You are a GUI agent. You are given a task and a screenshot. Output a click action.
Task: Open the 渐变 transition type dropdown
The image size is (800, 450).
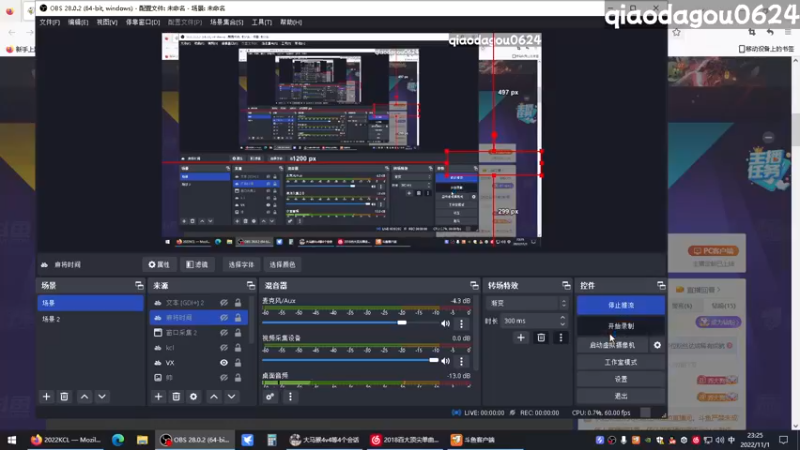(x=527, y=303)
